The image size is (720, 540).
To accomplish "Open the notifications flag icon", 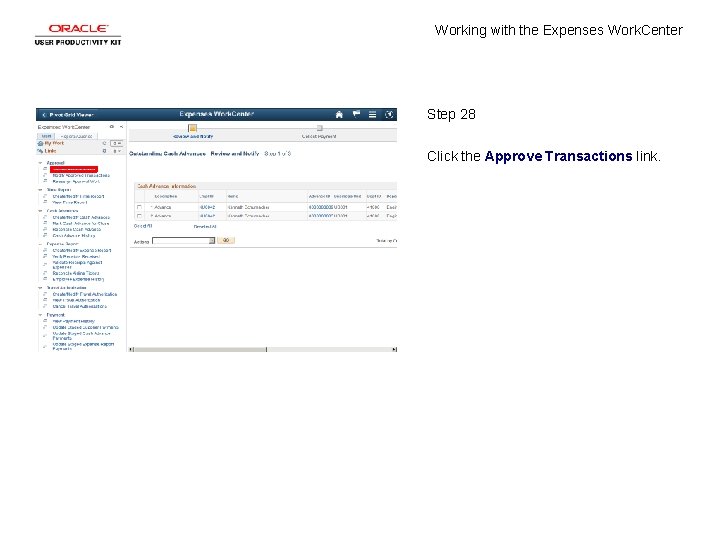I will (x=356, y=114).
